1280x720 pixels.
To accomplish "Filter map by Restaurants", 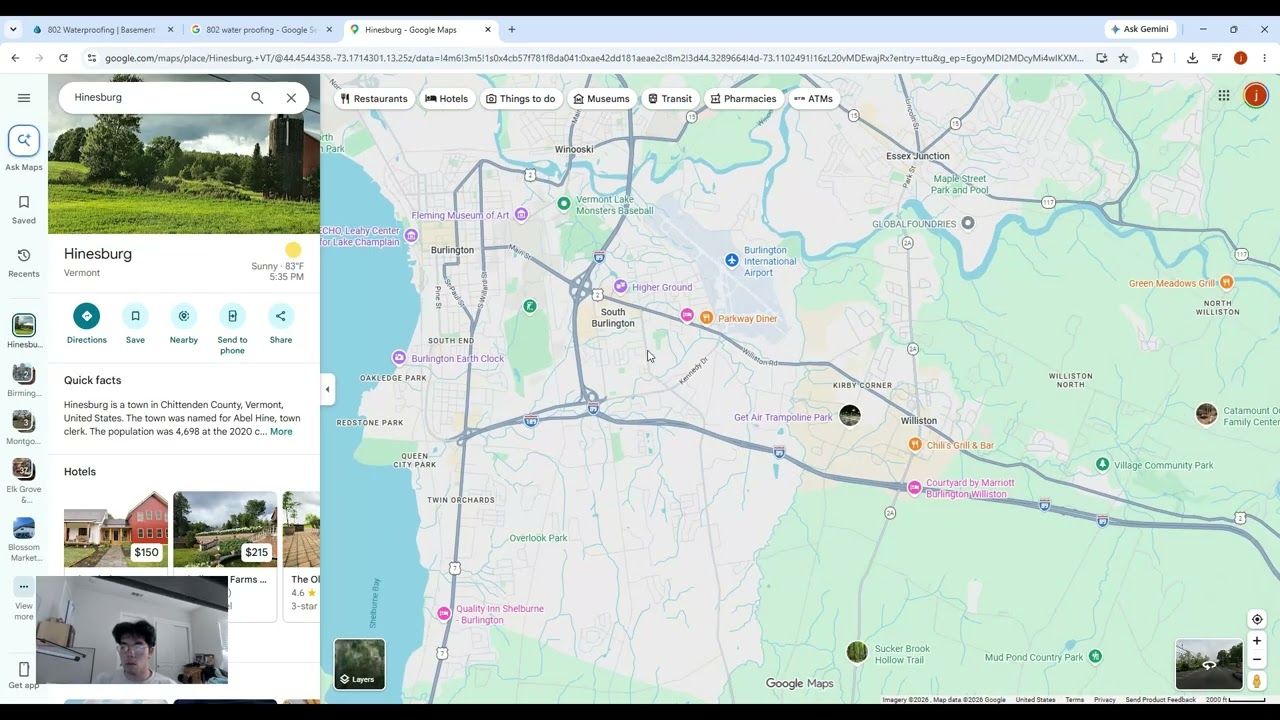I will (374, 99).
